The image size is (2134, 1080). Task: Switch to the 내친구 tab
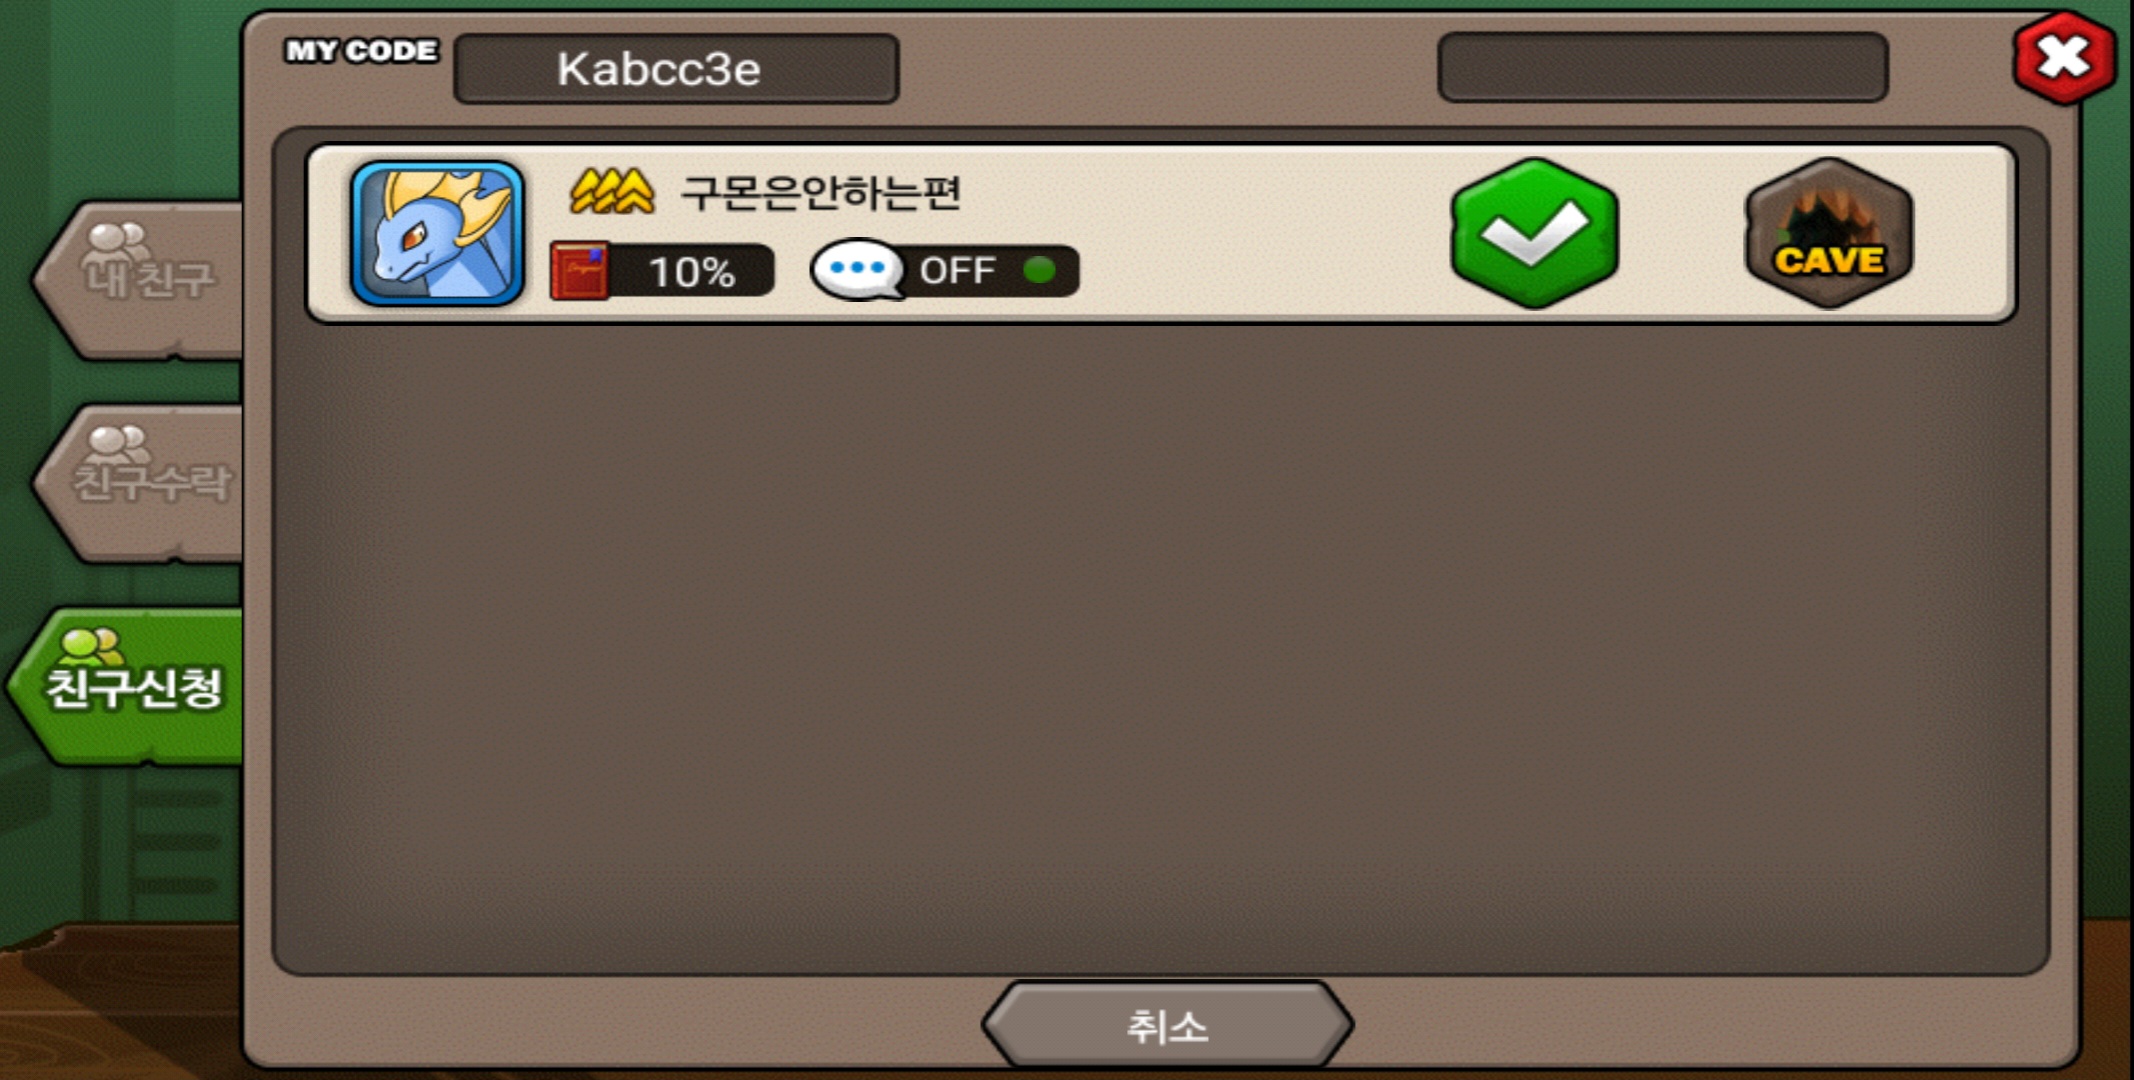tap(140, 279)
